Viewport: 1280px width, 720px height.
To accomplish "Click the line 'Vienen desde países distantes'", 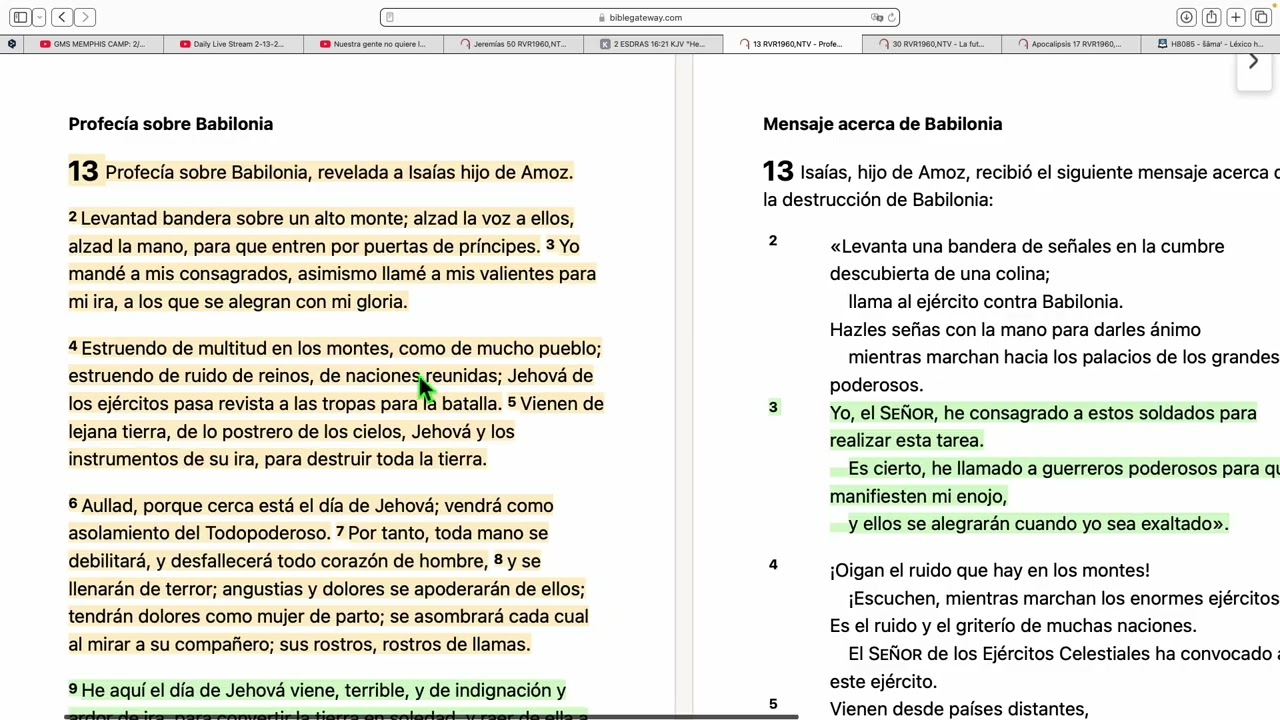I will click(959, 709).
